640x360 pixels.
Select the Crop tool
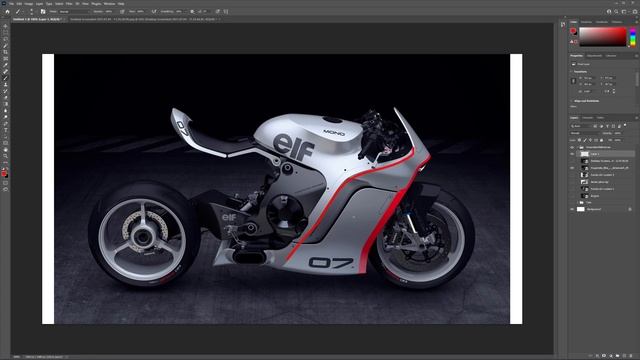5,52
